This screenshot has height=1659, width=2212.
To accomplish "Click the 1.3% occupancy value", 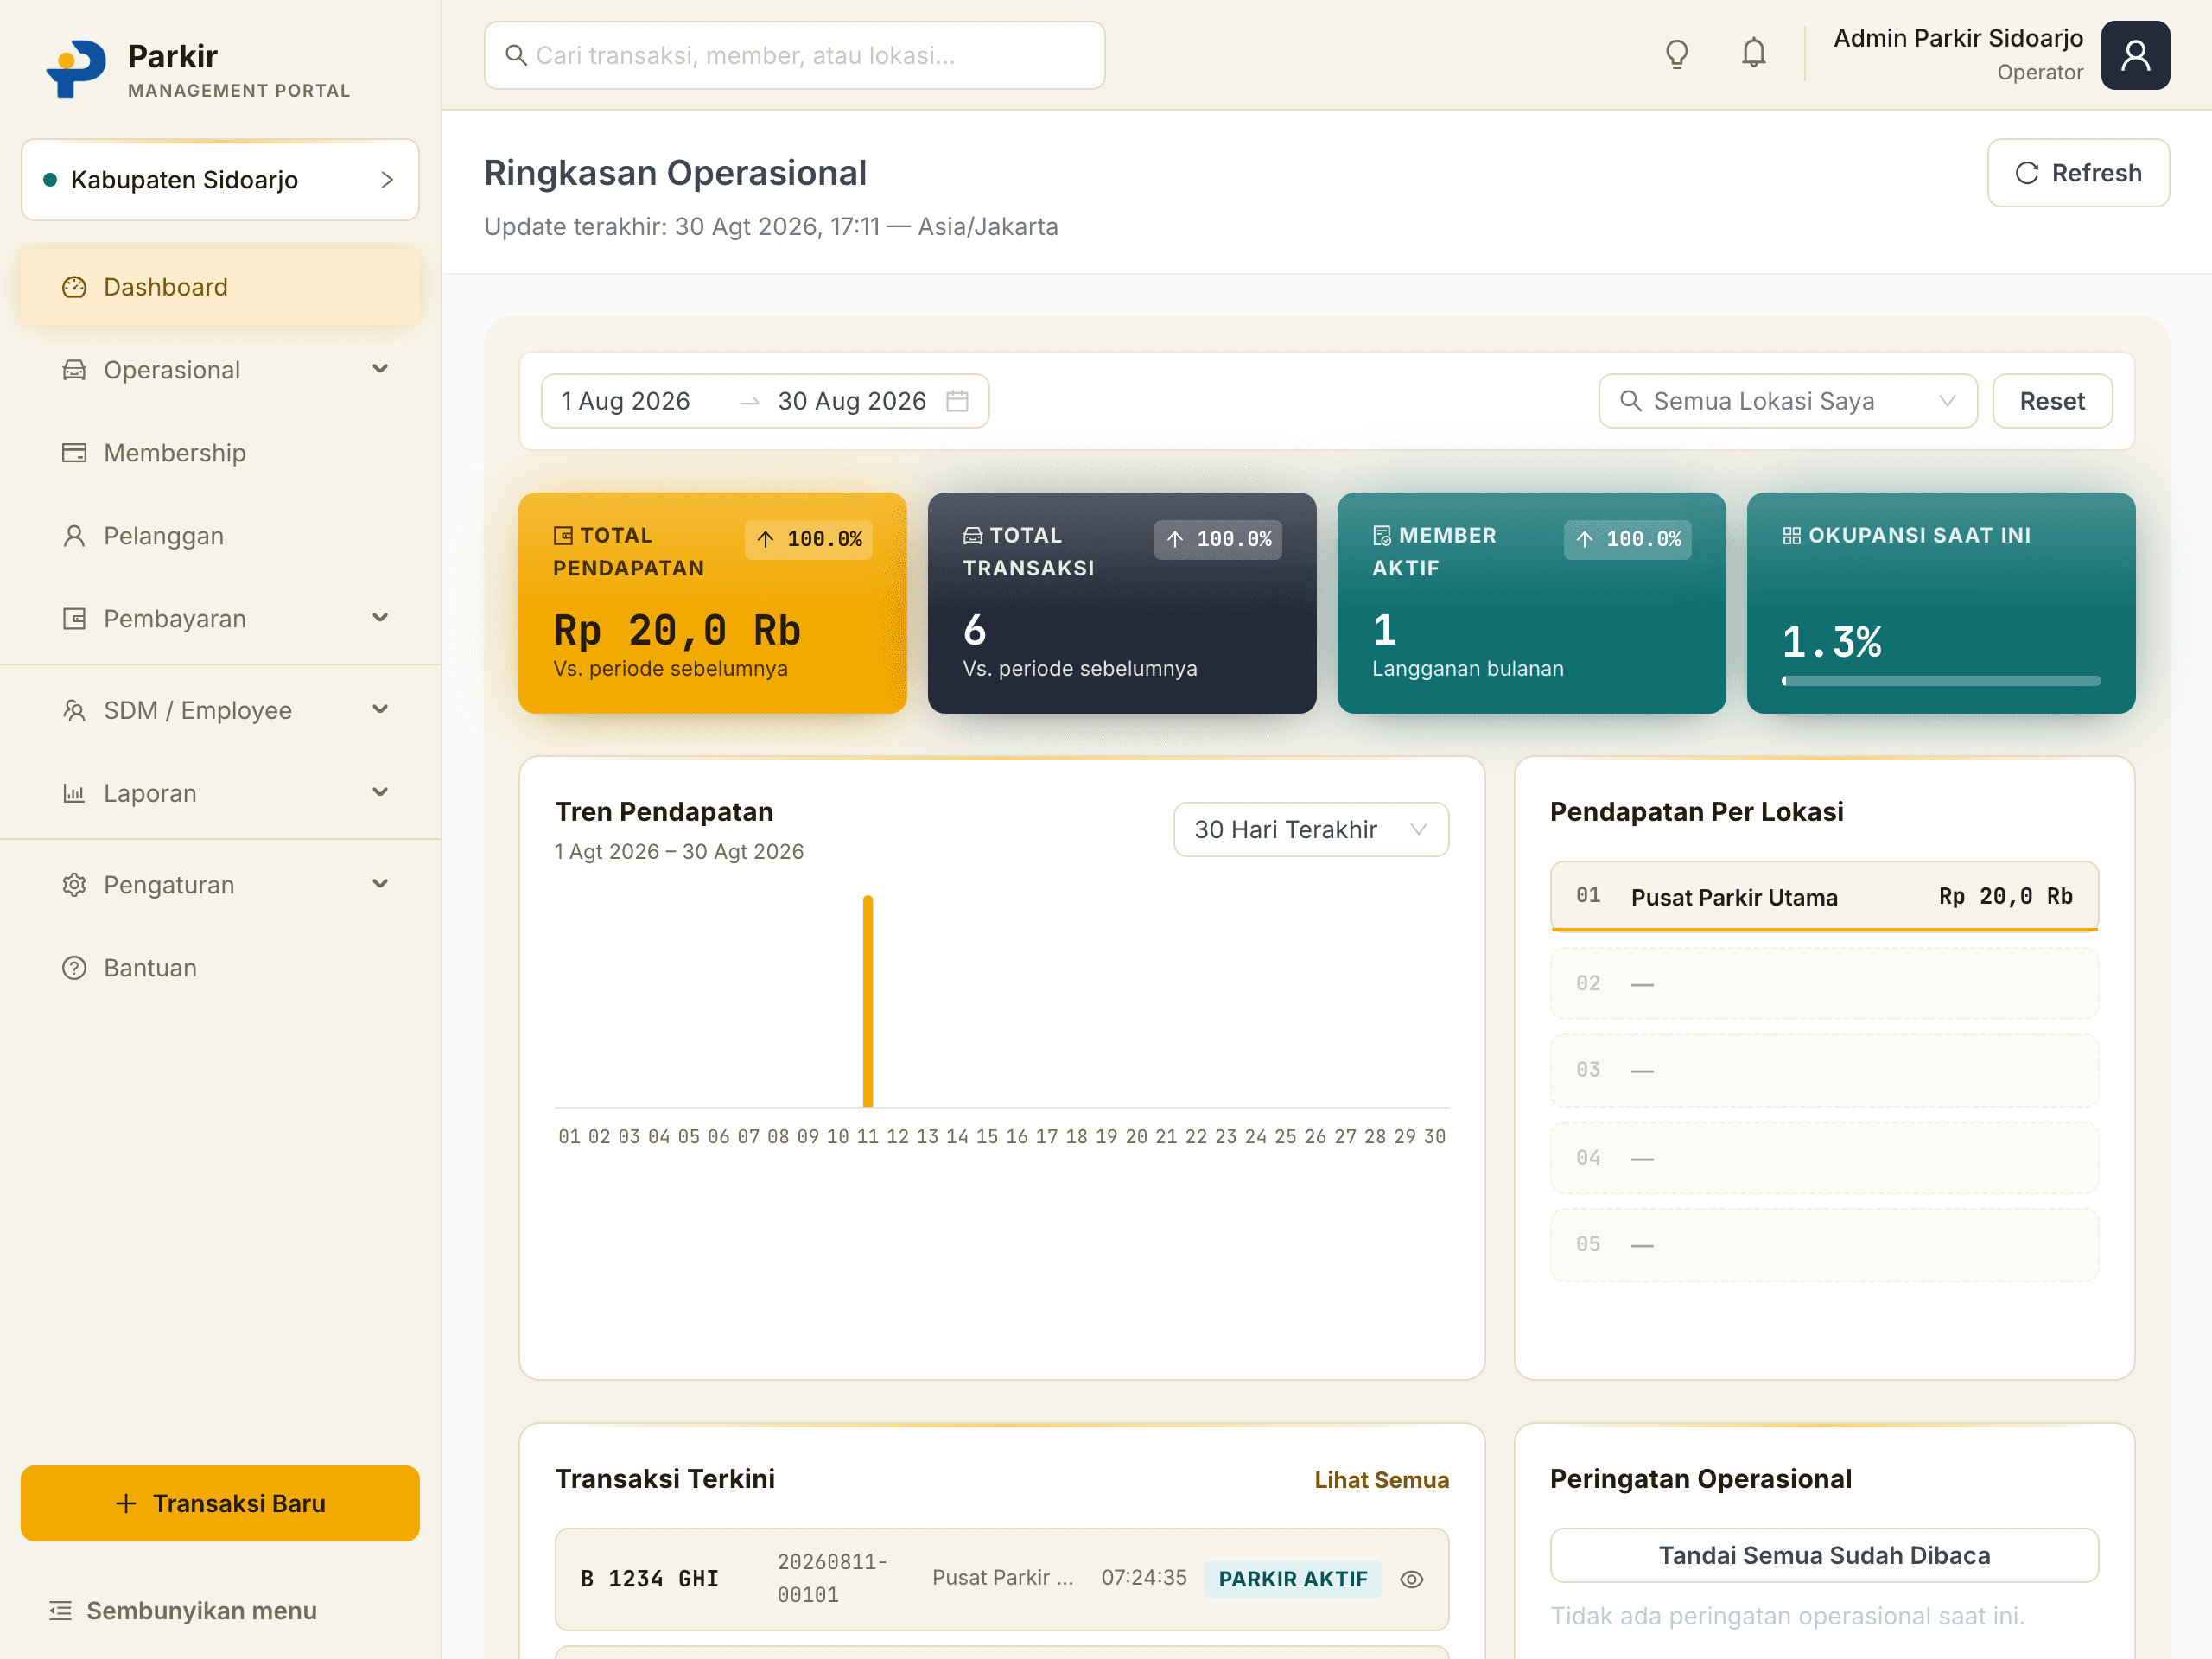I will pos(1831,642).
